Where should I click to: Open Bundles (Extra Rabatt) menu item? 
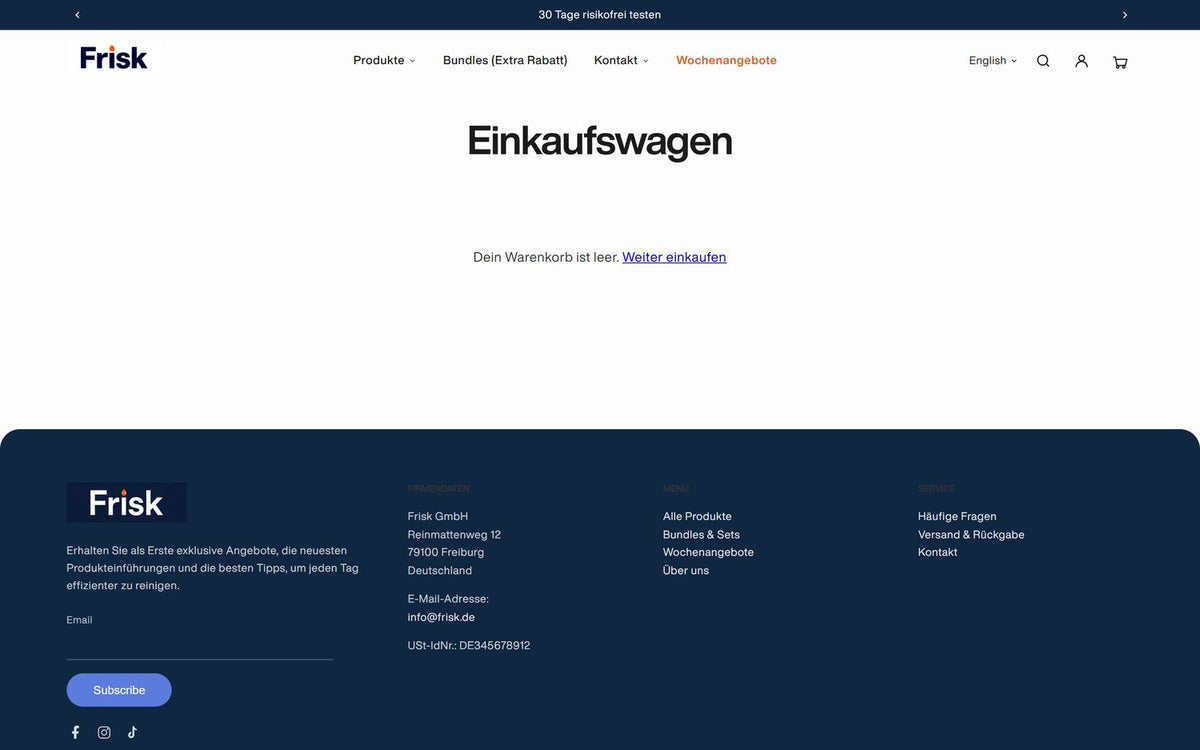pyautogui.click(x=505, y=60)
